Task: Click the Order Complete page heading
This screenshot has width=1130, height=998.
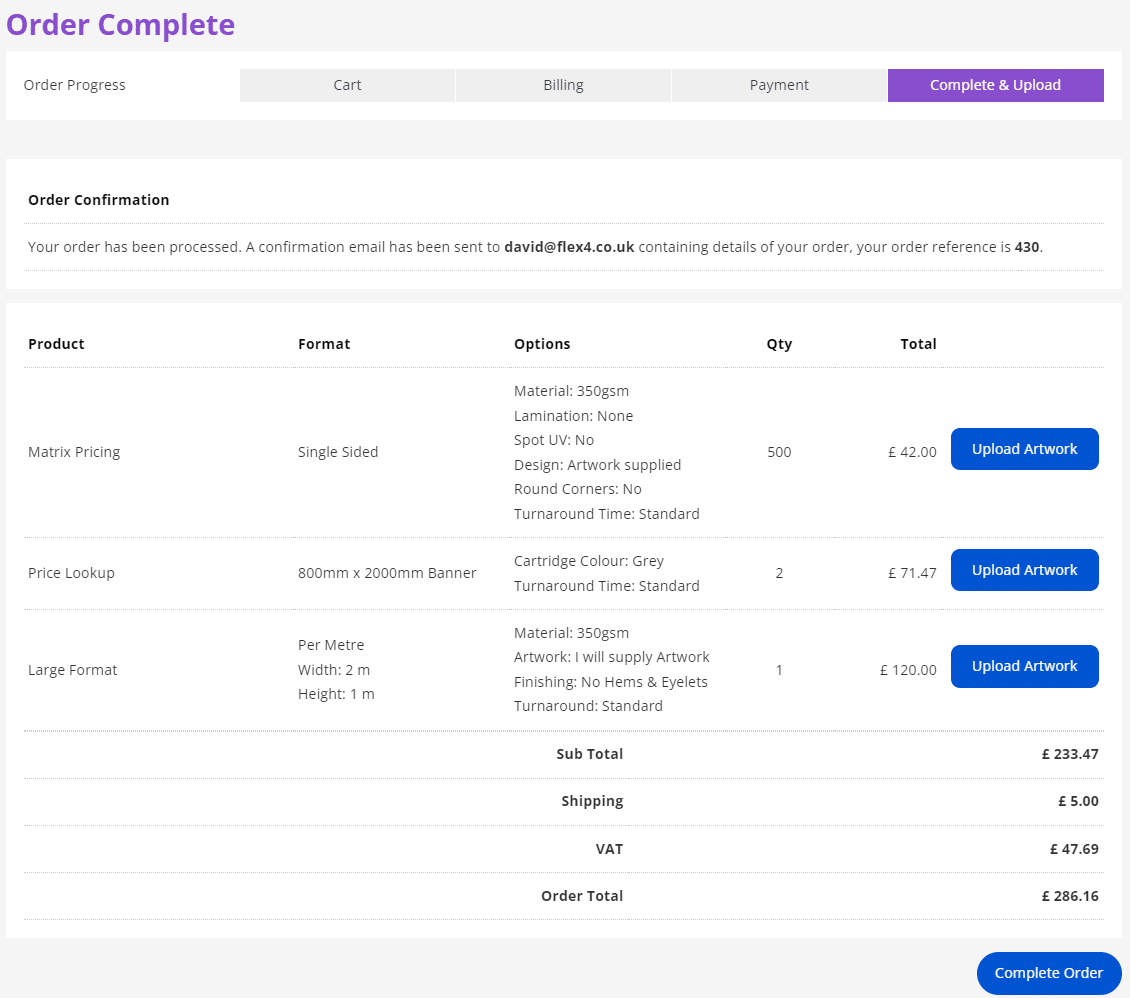Action: pyautogui.click(x=121, y=24)
